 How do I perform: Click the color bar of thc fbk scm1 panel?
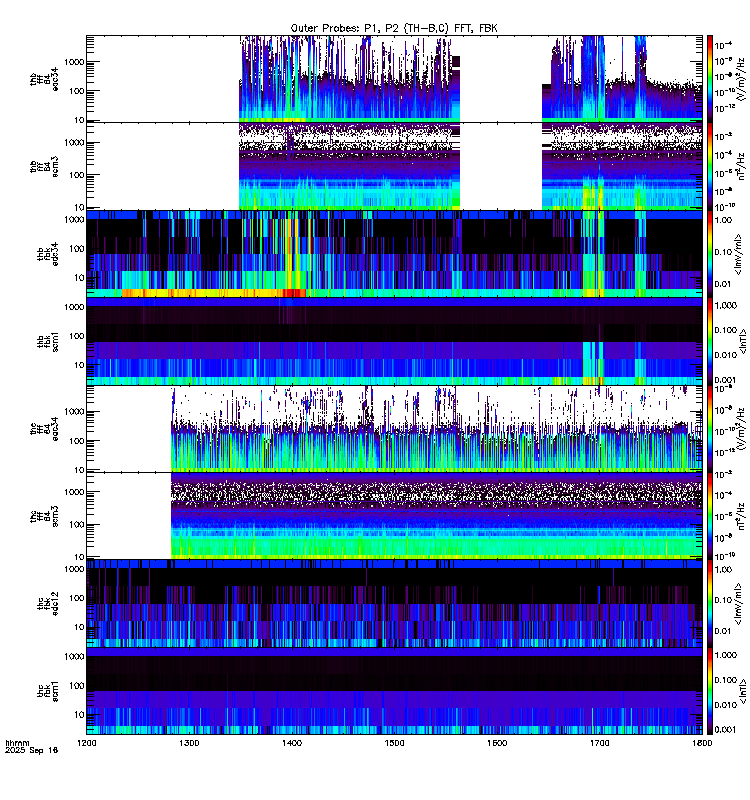pos(710,691)
